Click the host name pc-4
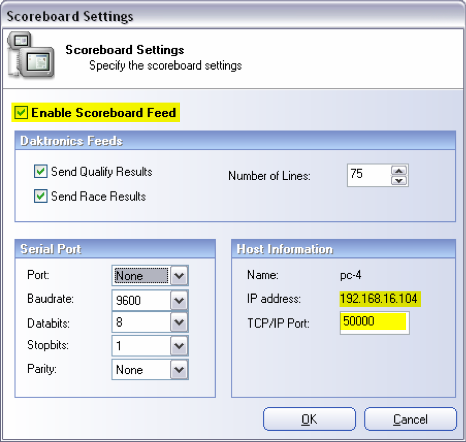This screenshot has width=466, height=442. (351, 275)
